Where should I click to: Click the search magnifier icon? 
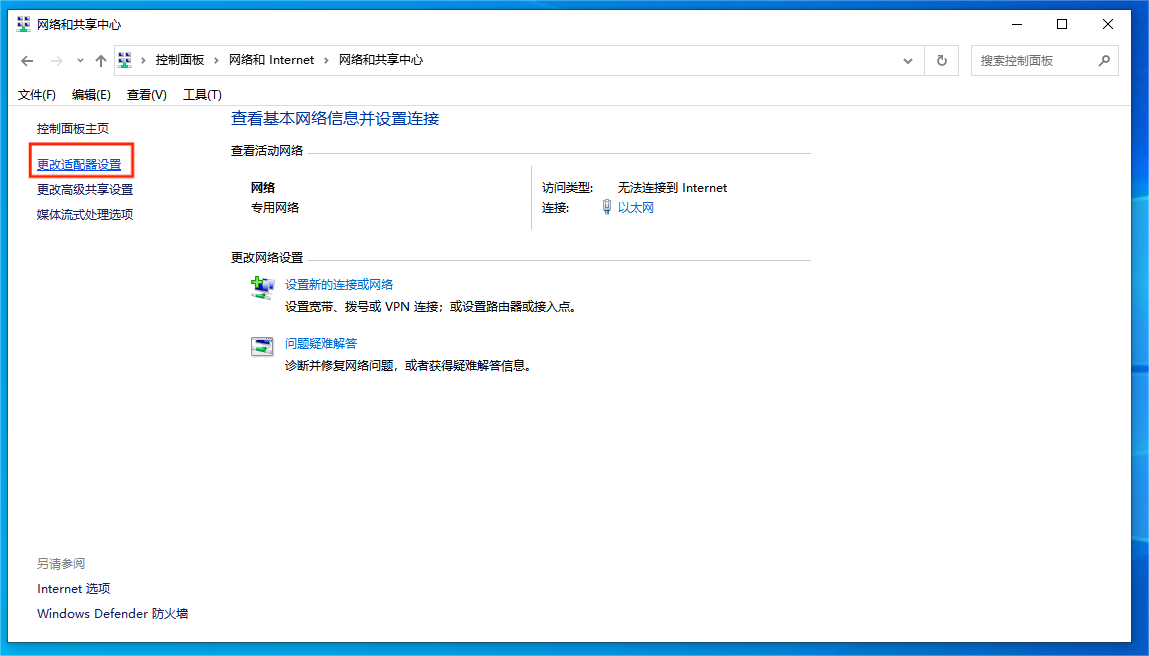pyautogui.click(x=1104, y=61)
